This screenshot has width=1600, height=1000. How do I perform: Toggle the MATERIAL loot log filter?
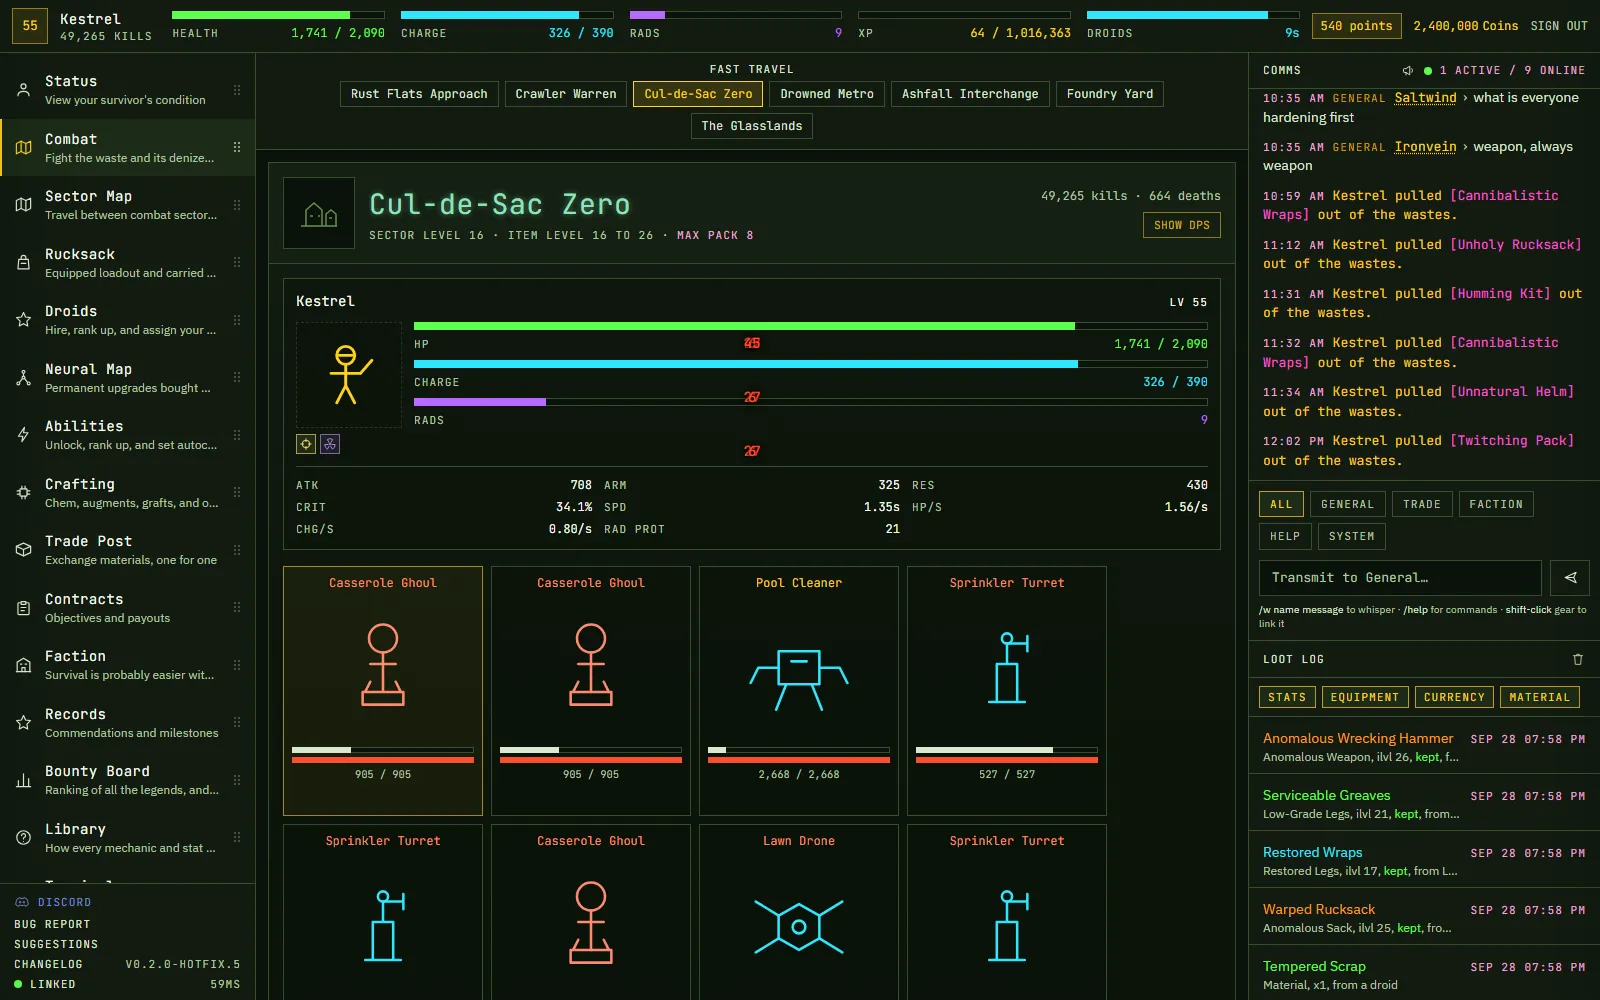click(1540, 697)
